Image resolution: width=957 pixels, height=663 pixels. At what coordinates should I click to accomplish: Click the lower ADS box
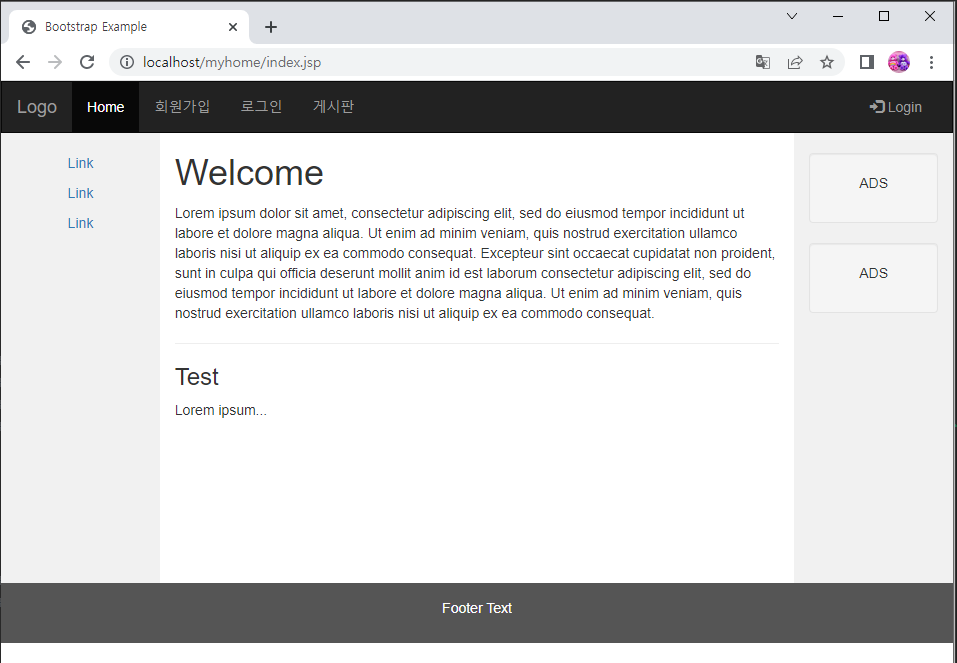coord(873,278)
